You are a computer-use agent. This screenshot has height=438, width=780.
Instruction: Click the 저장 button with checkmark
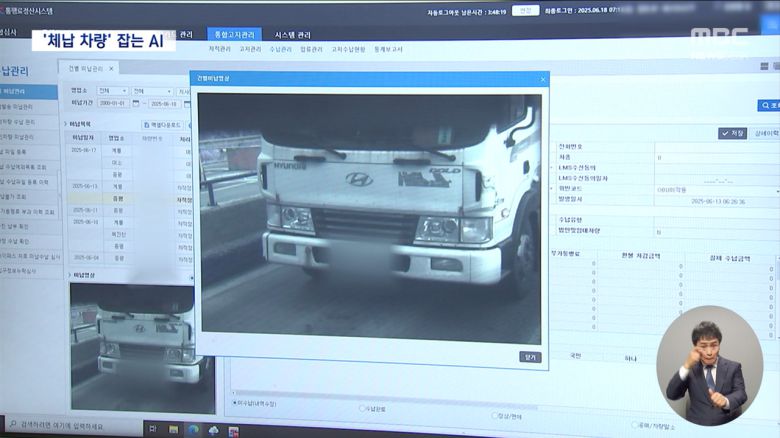pos(732,133)
